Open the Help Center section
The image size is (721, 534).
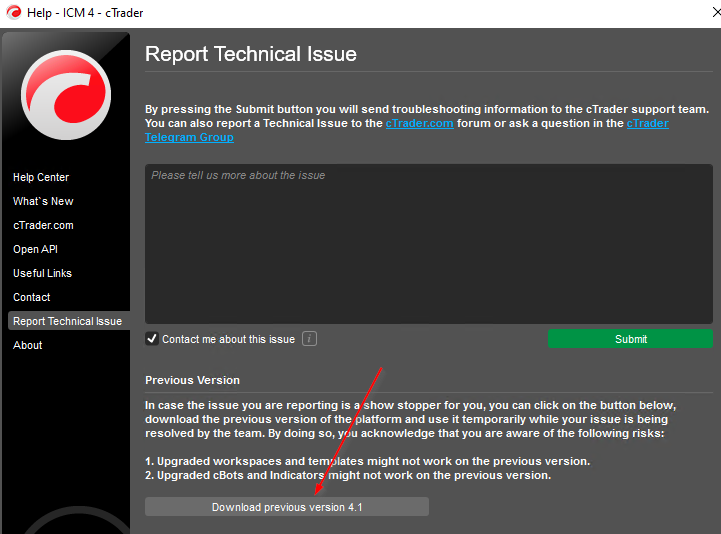[41, 177]
